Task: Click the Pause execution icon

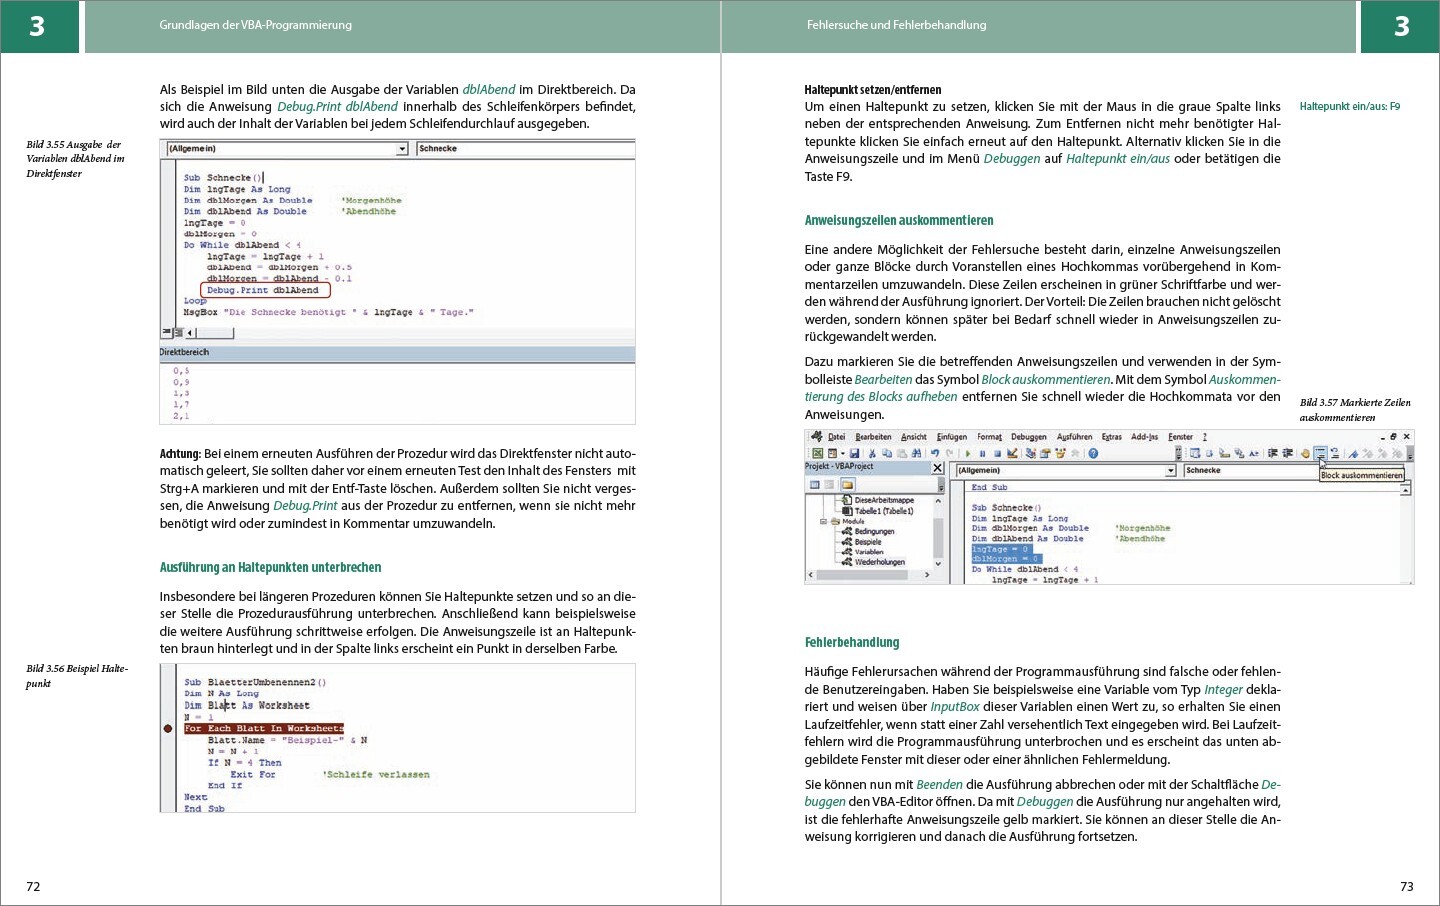Action: pos(982,453)
